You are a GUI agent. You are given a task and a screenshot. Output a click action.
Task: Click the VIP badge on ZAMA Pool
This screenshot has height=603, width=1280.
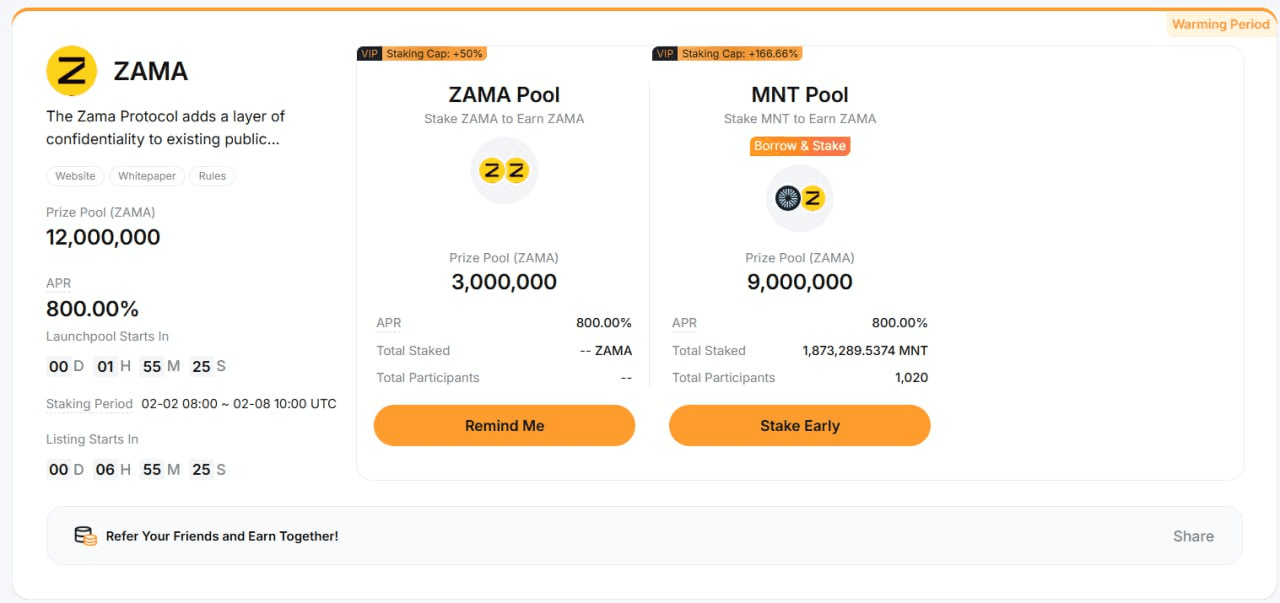(x=369, y=54)
